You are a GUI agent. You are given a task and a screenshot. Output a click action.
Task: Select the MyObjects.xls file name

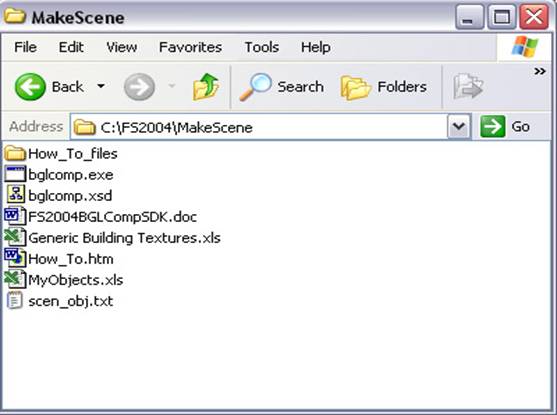pyautogui.click(x=76, y=280)
